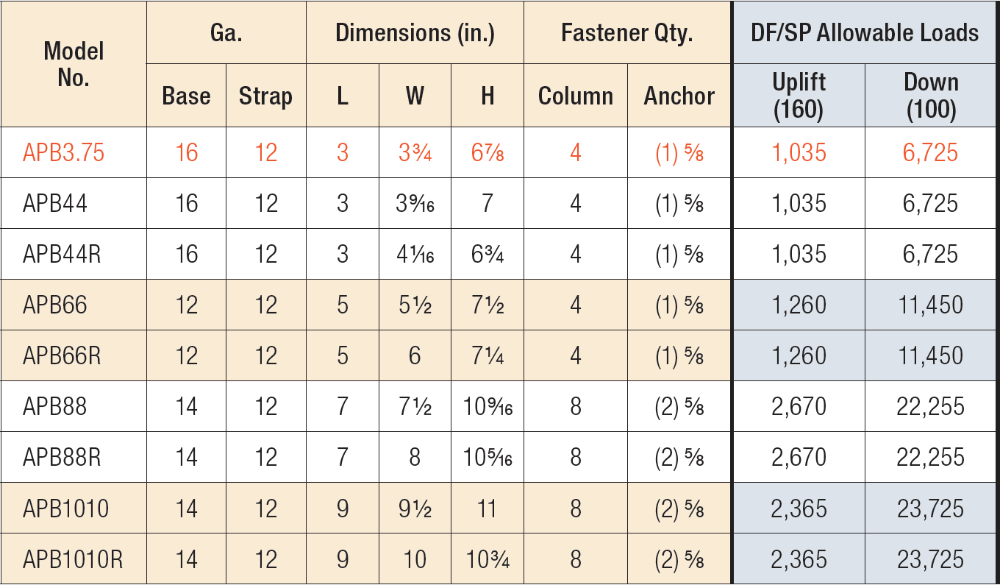The width and height of the screenshot is (1000, 585).
Task: Click the H dimension column header
Action: coord(487,97)
